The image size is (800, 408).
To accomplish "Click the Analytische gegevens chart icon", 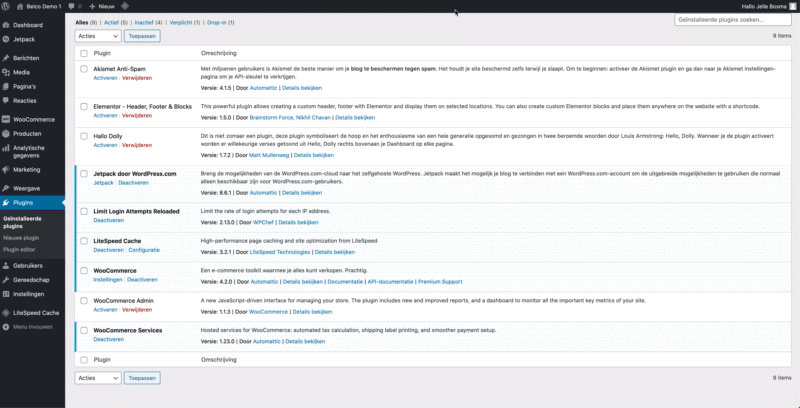I will click(x=6, y=148).
